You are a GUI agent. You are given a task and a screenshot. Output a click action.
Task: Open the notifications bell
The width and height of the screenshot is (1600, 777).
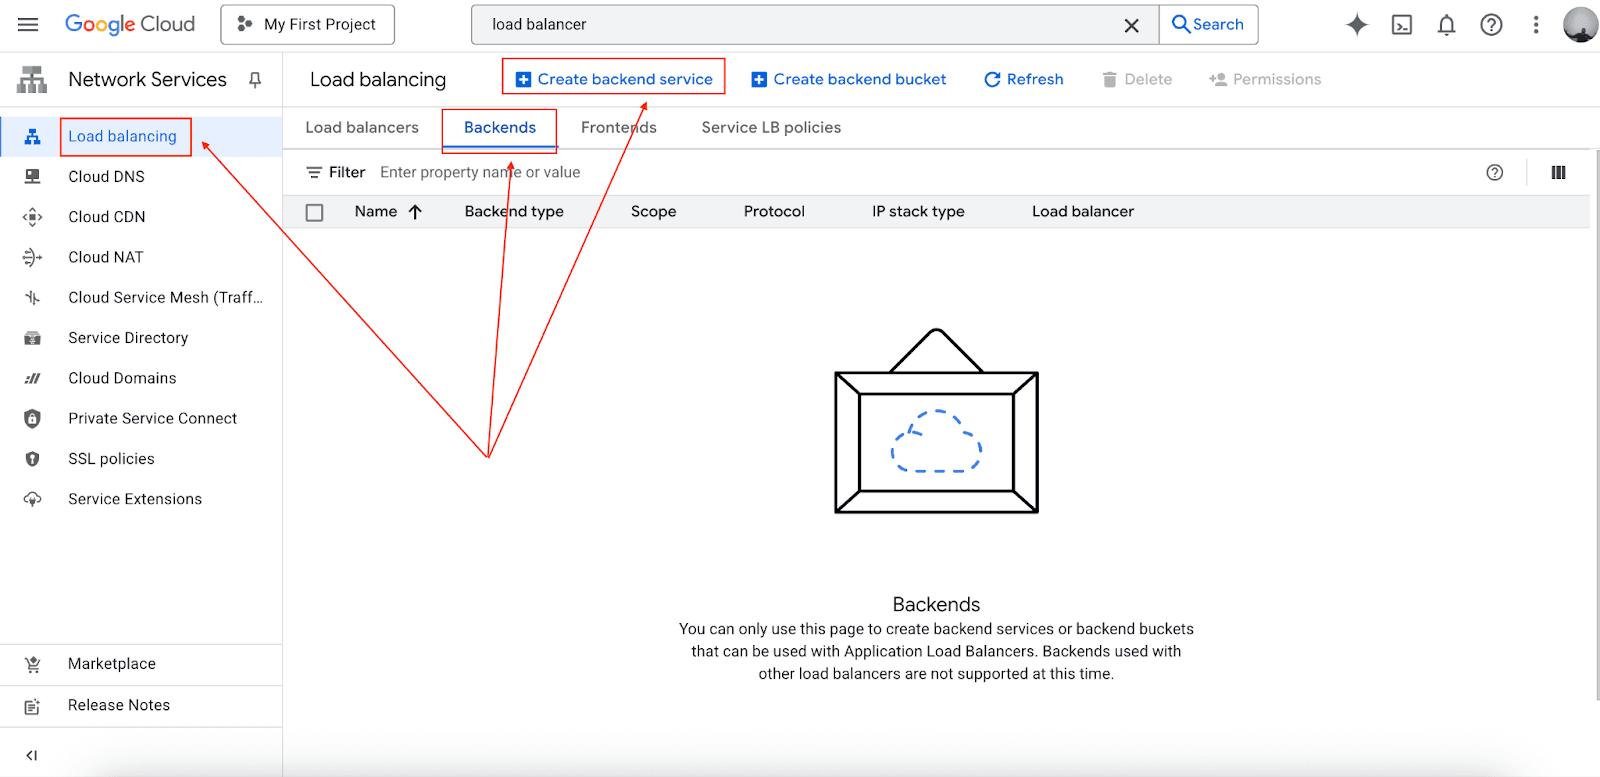tap(1446, 25)
